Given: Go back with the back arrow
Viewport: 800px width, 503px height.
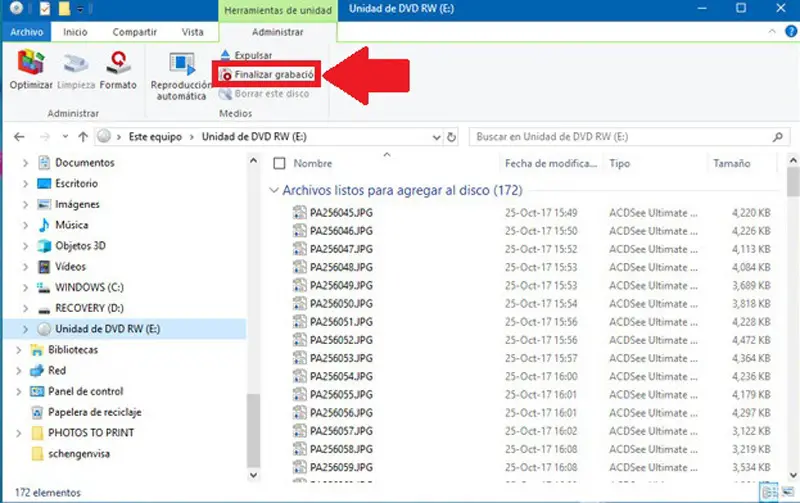Looking at the screenshot, I should (19, 137).
